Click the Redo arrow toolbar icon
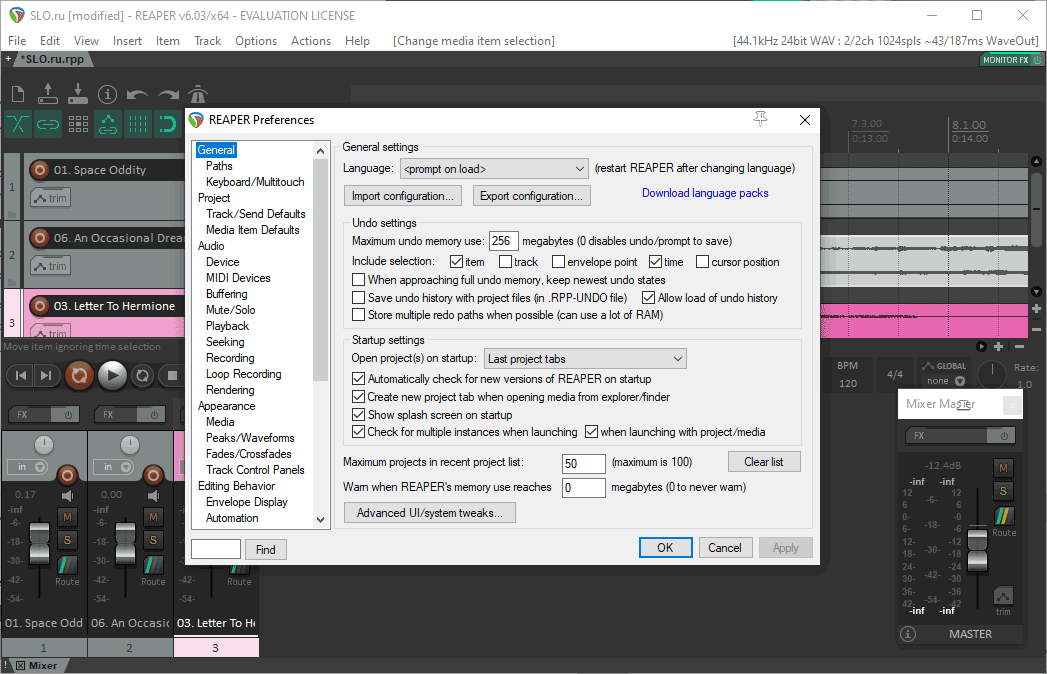Viewport: 1047px width, 674px height. pyautogui.click(x=168, y=95)
